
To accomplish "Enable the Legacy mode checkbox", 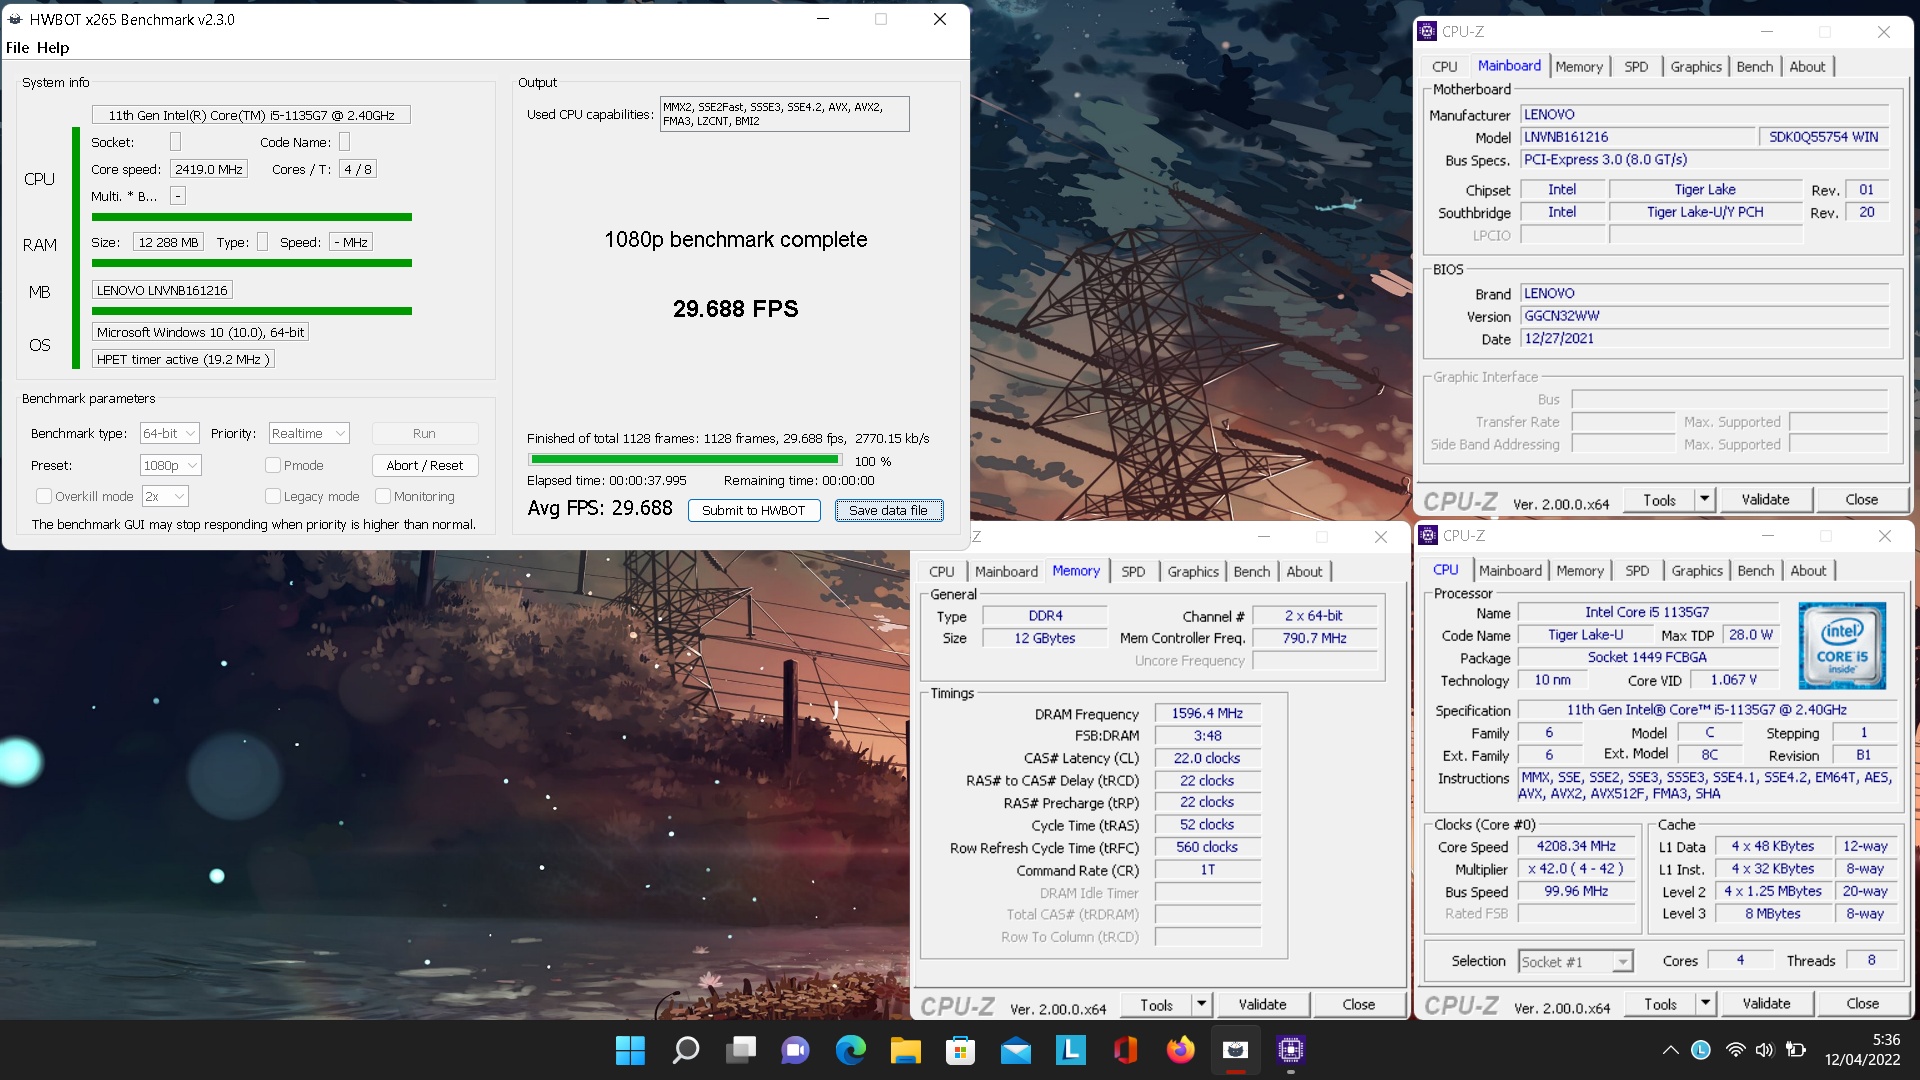I will pyautogui.click(x=272, y=496).
